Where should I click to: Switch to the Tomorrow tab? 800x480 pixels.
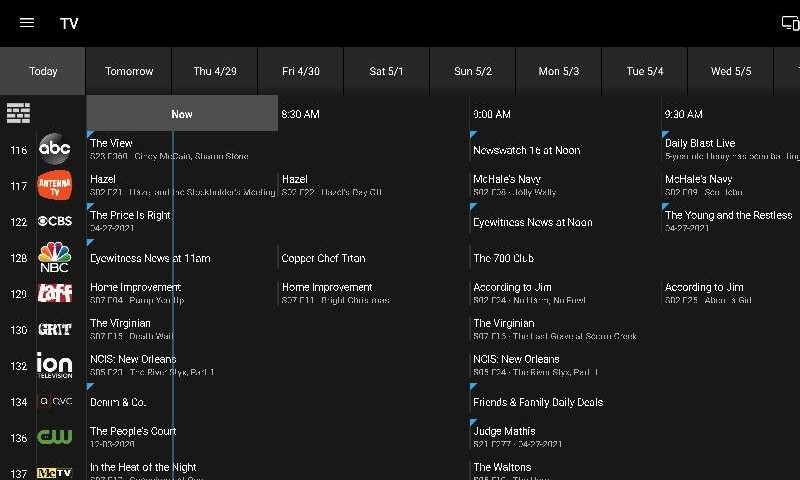point(129,71)
